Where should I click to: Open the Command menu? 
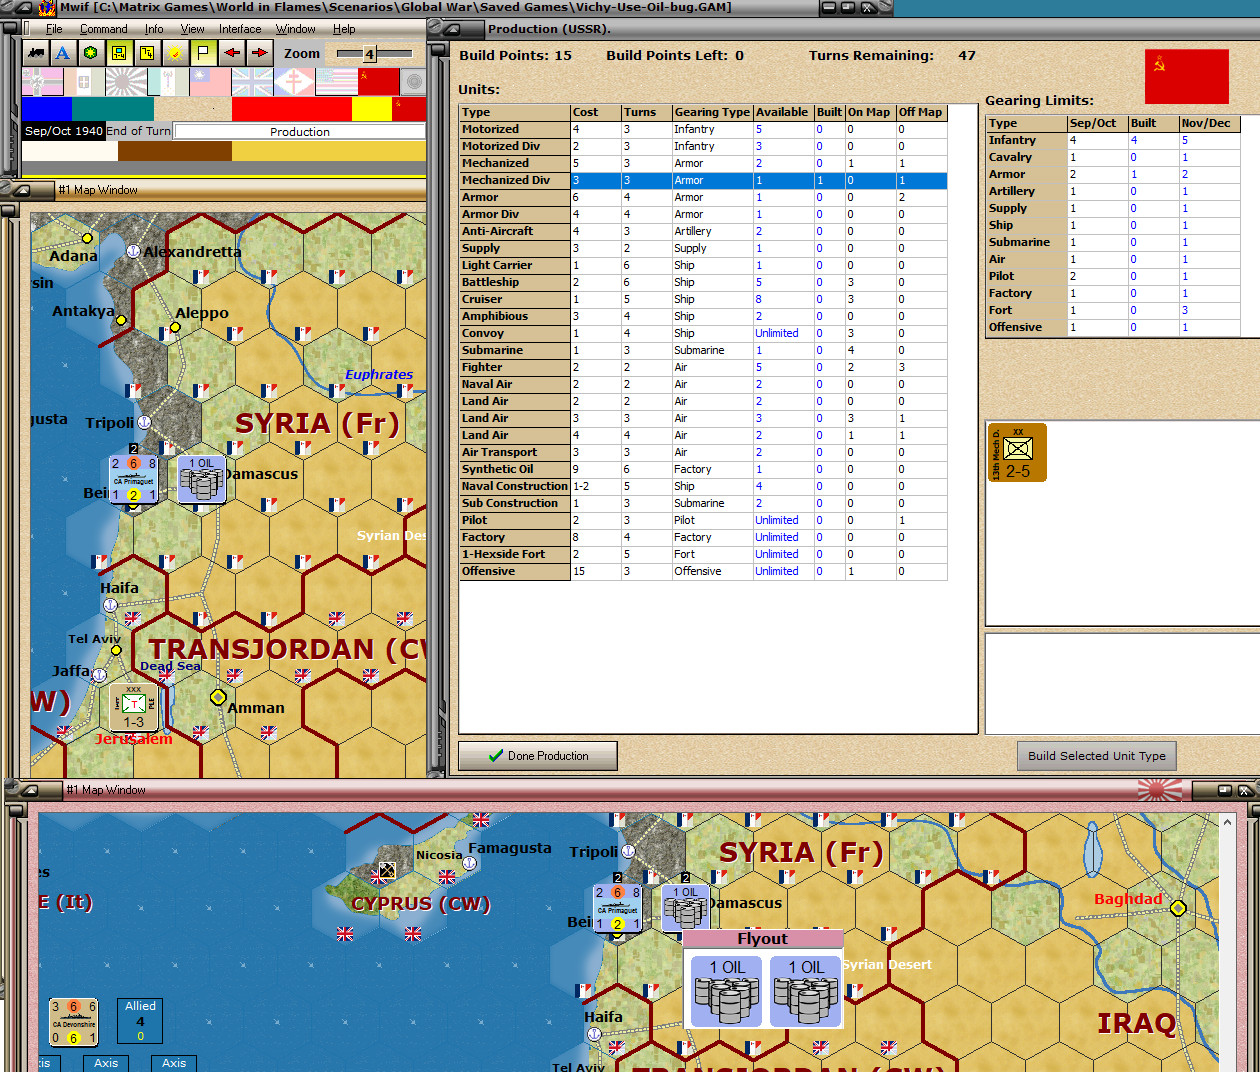[x=102, y=29]
